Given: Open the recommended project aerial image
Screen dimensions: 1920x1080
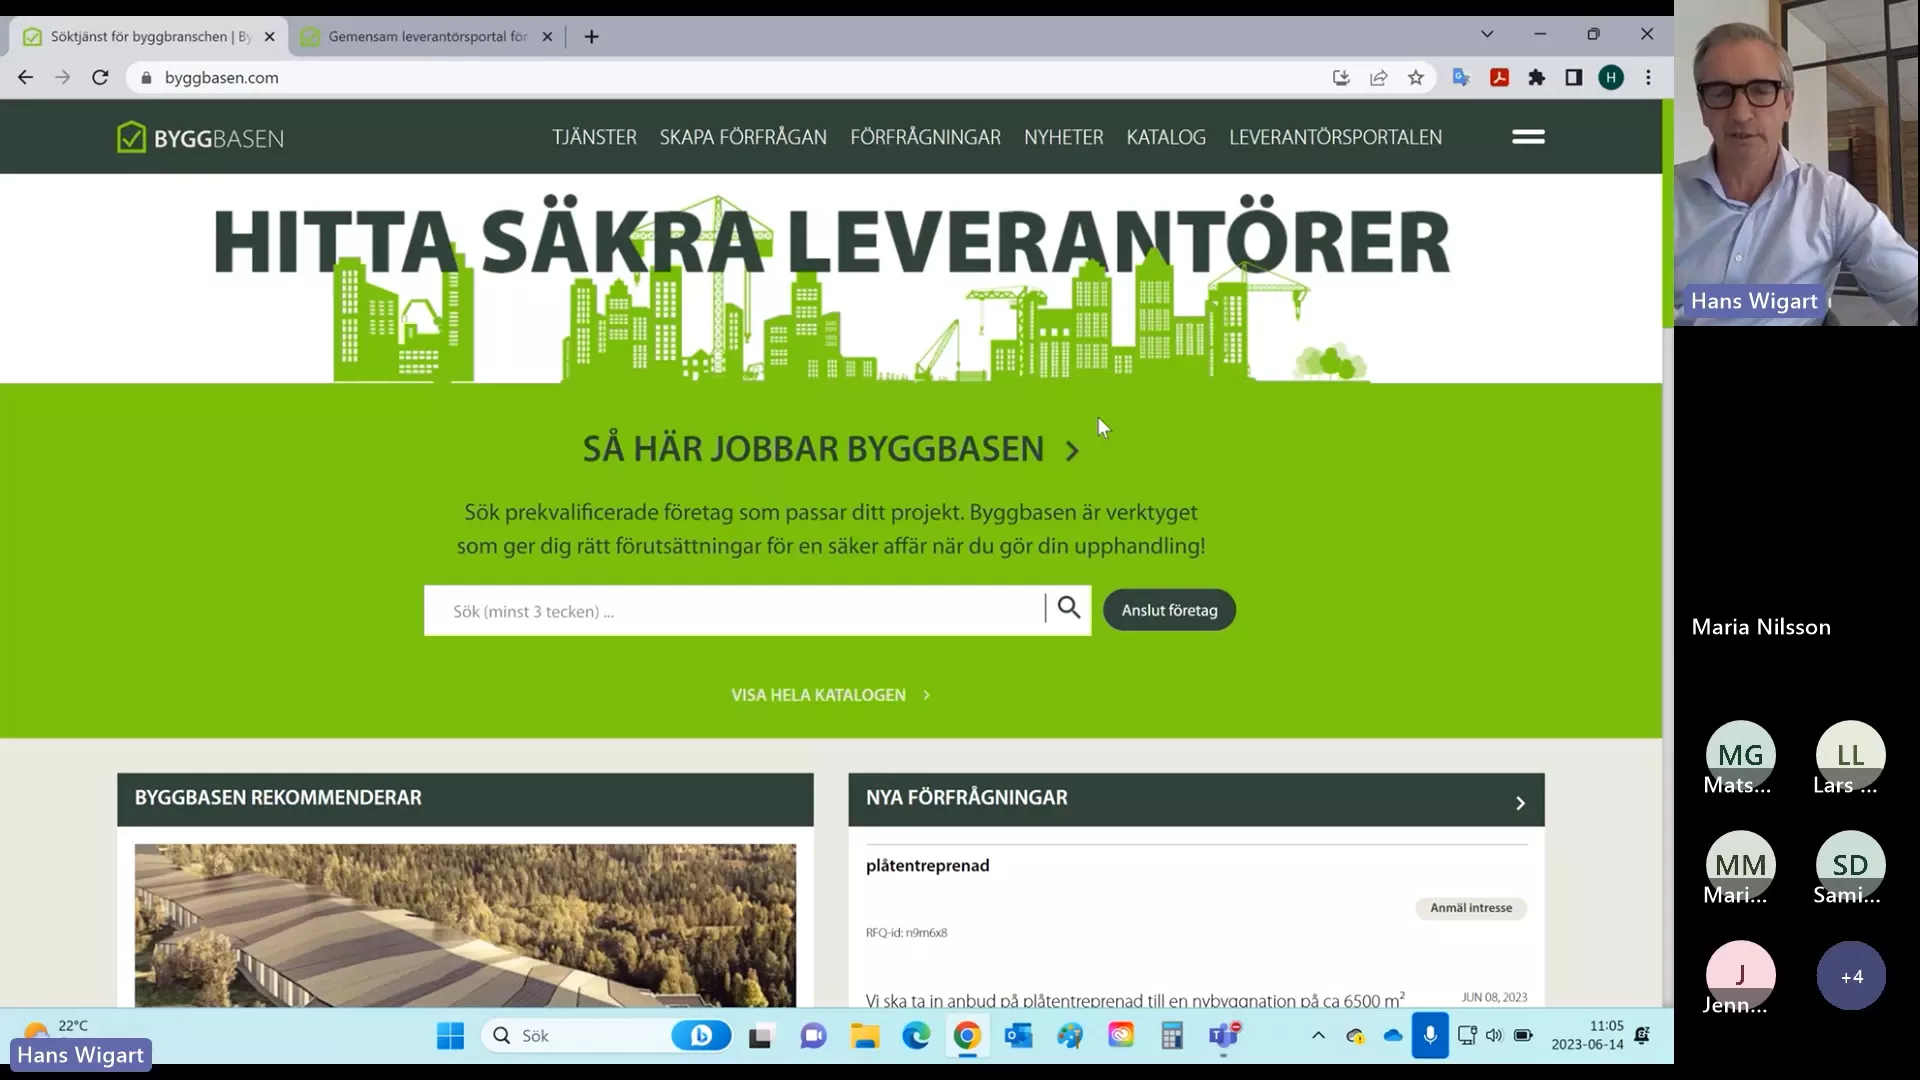Looking at the screenshot, I should click(465, 925).
